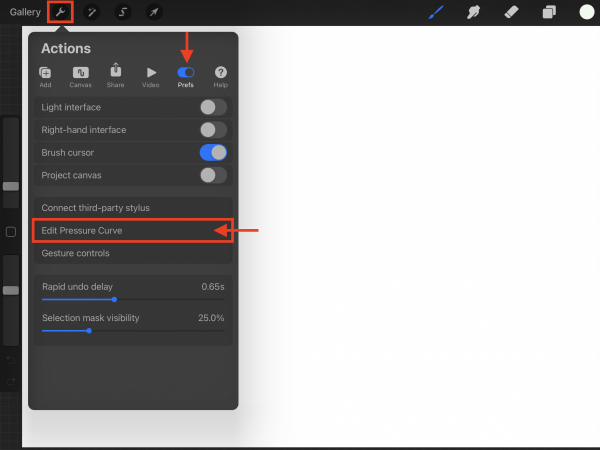The width and height of the screenshot is (600, 450).
Task: Open the Add tab in Actions
Action: click(x=45, y=77)
